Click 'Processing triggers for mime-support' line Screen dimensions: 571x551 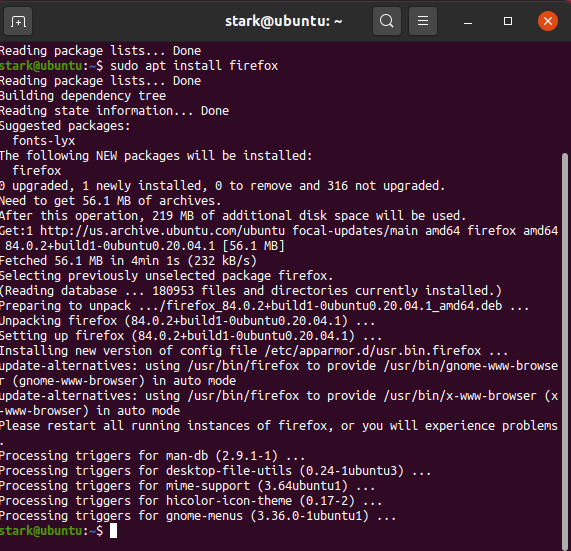point(188,486)
